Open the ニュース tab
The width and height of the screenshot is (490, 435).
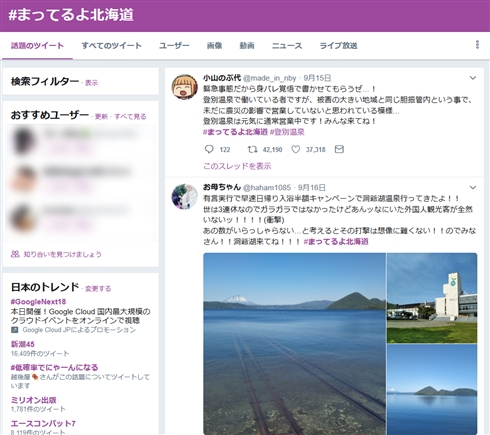[287, 46]
